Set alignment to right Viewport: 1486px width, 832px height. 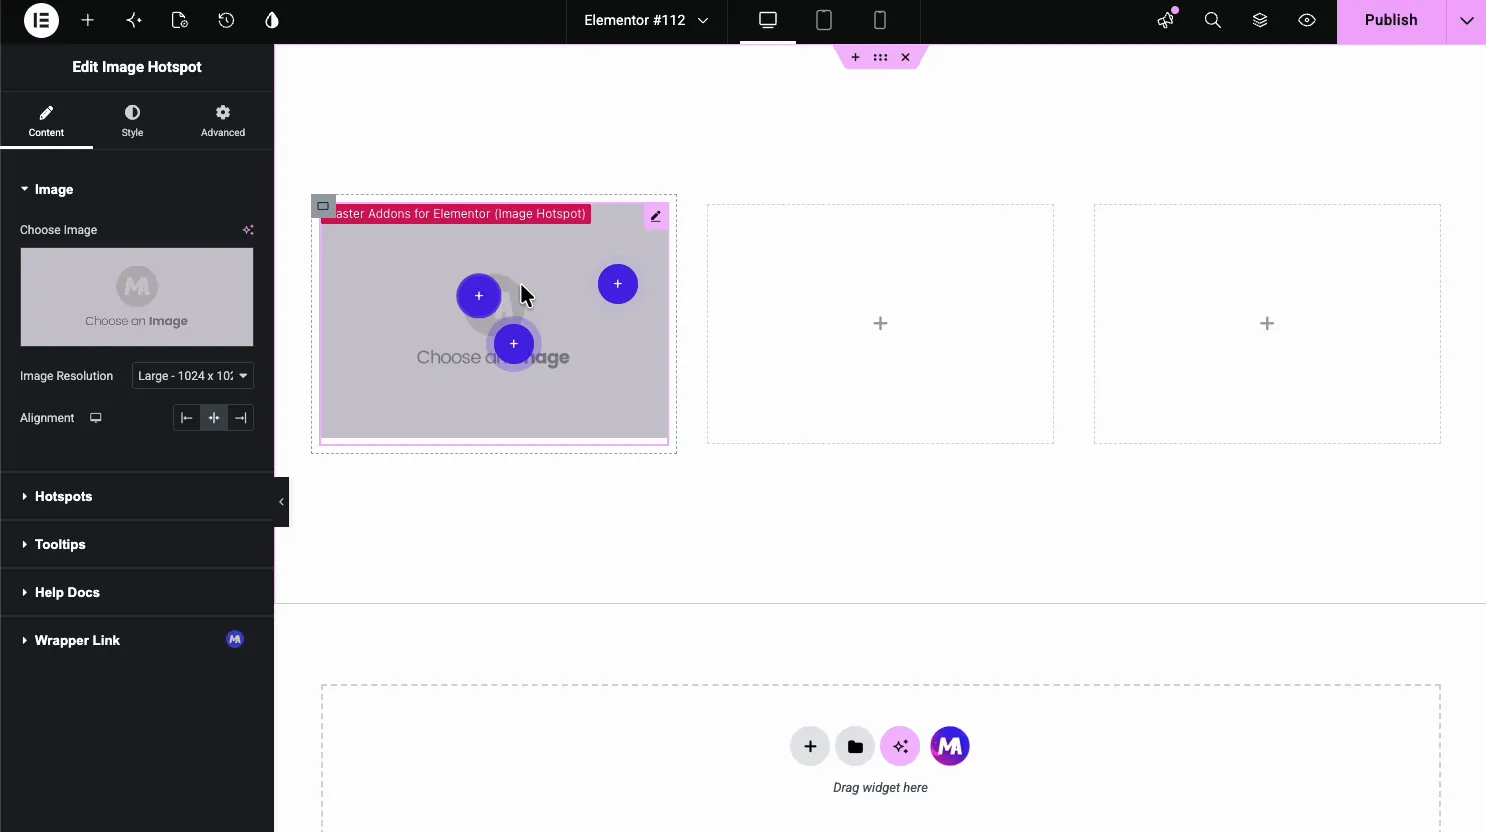click(241, 418)
